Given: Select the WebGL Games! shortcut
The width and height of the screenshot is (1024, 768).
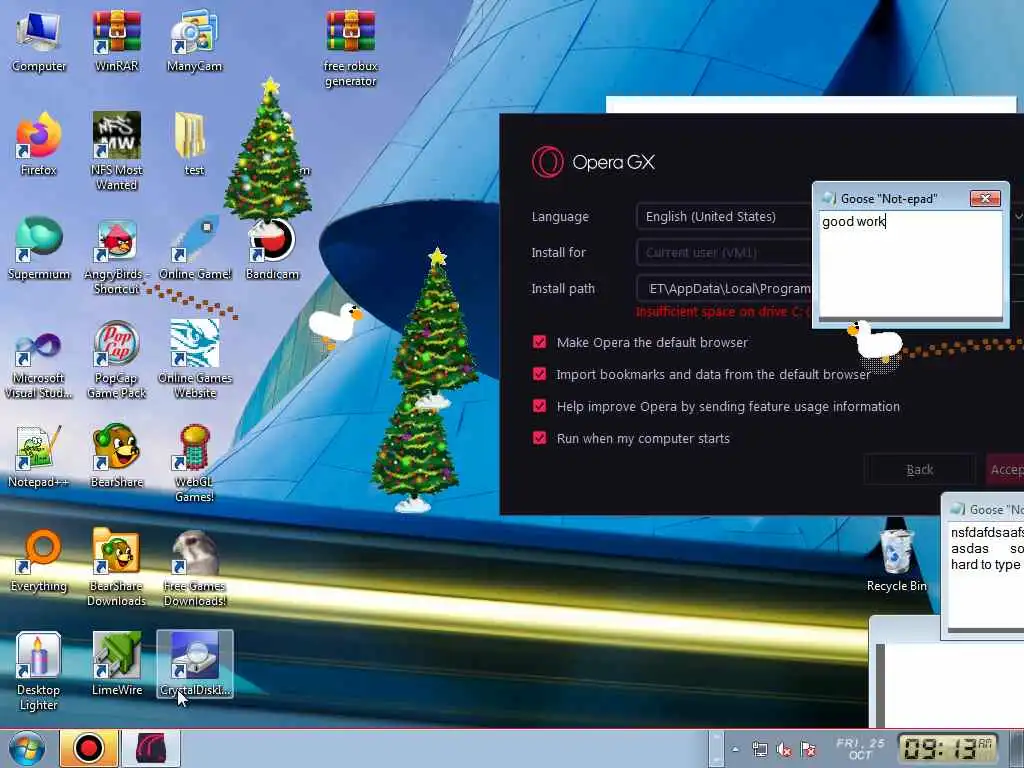Looking at the screenshot, I should (194, 464).
